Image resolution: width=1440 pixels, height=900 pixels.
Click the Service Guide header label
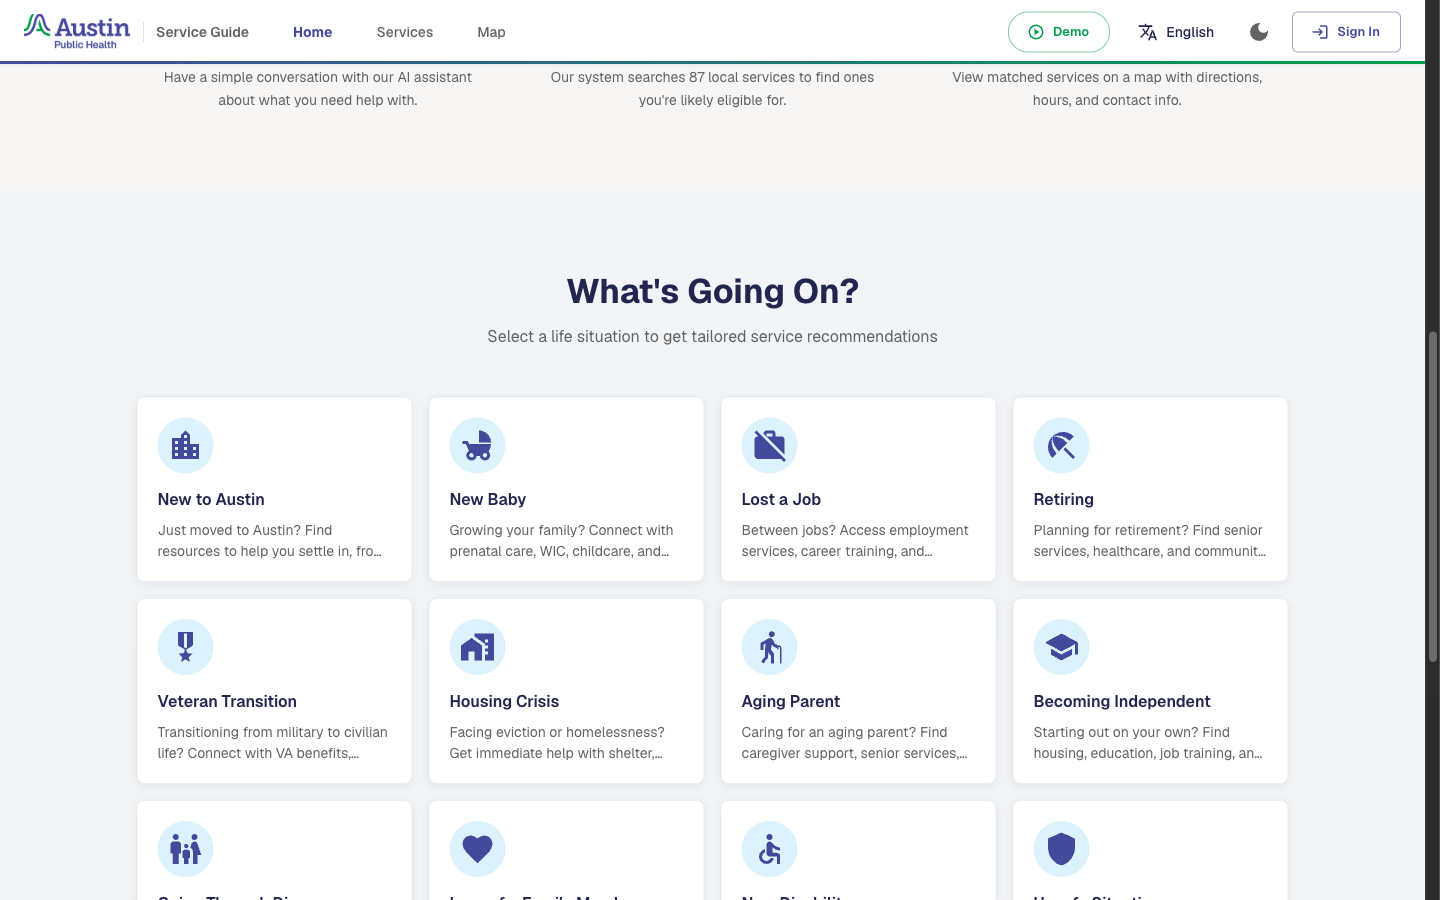[202, 32]
